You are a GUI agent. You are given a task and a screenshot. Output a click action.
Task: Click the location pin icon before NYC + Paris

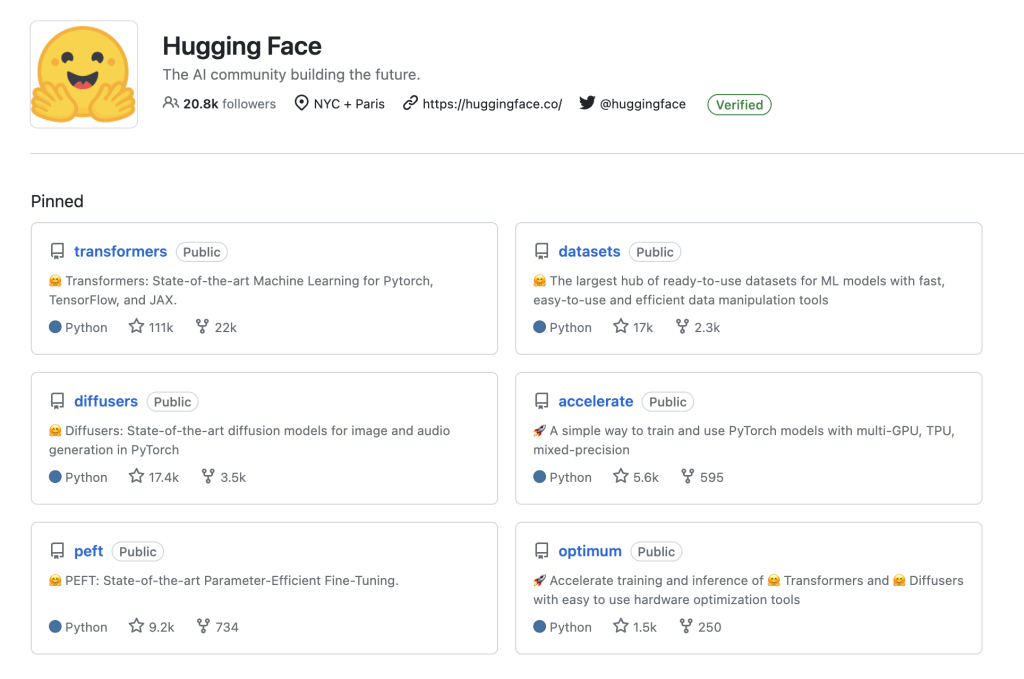click(x=301, y=103)
